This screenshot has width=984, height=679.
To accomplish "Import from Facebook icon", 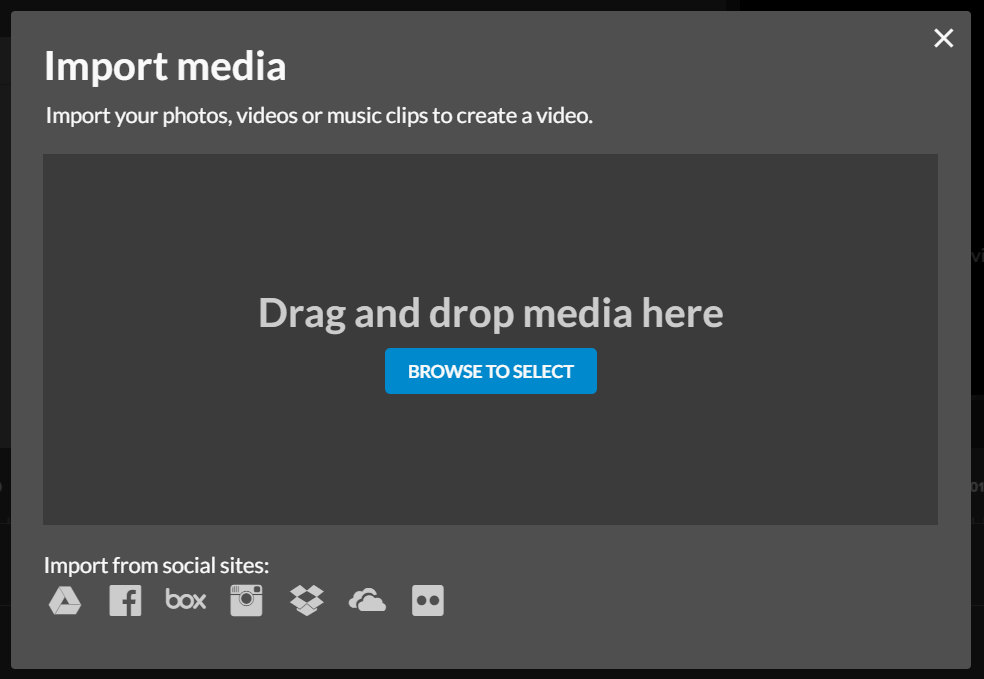I will click(x=126, y=601).
